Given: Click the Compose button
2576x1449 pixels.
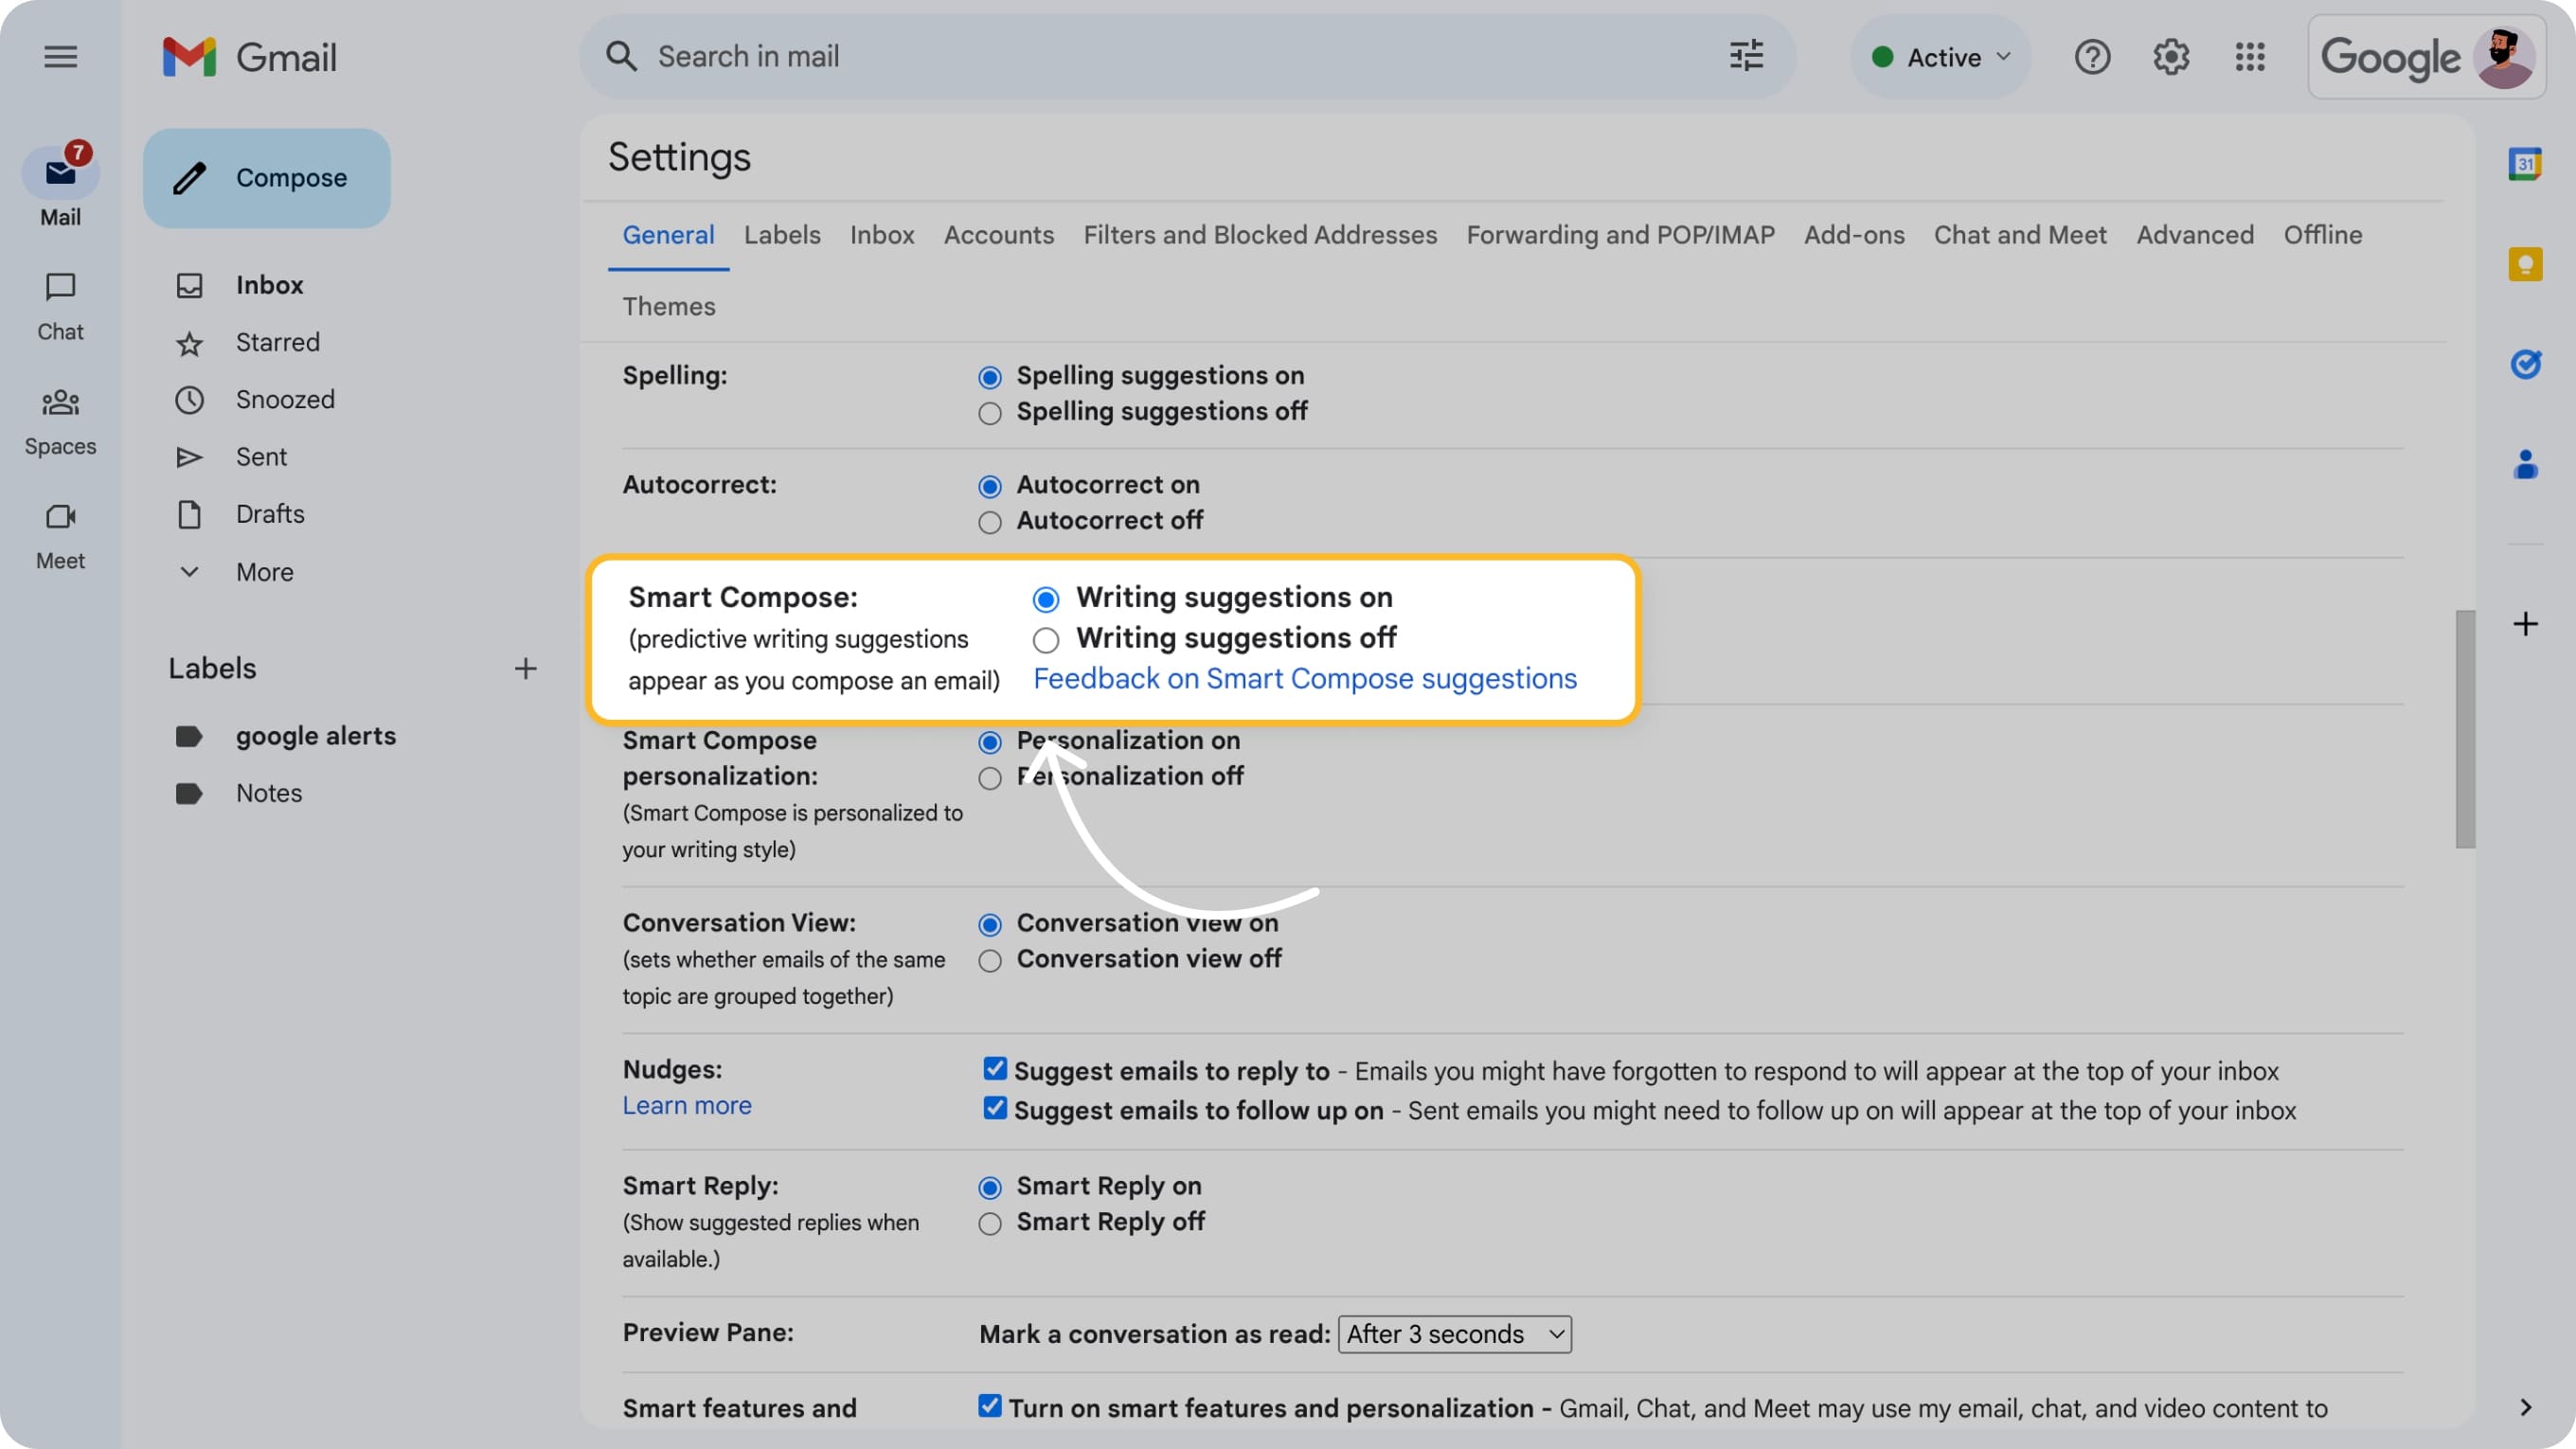Looking at the screenshot, I should [x=266, y=177].
